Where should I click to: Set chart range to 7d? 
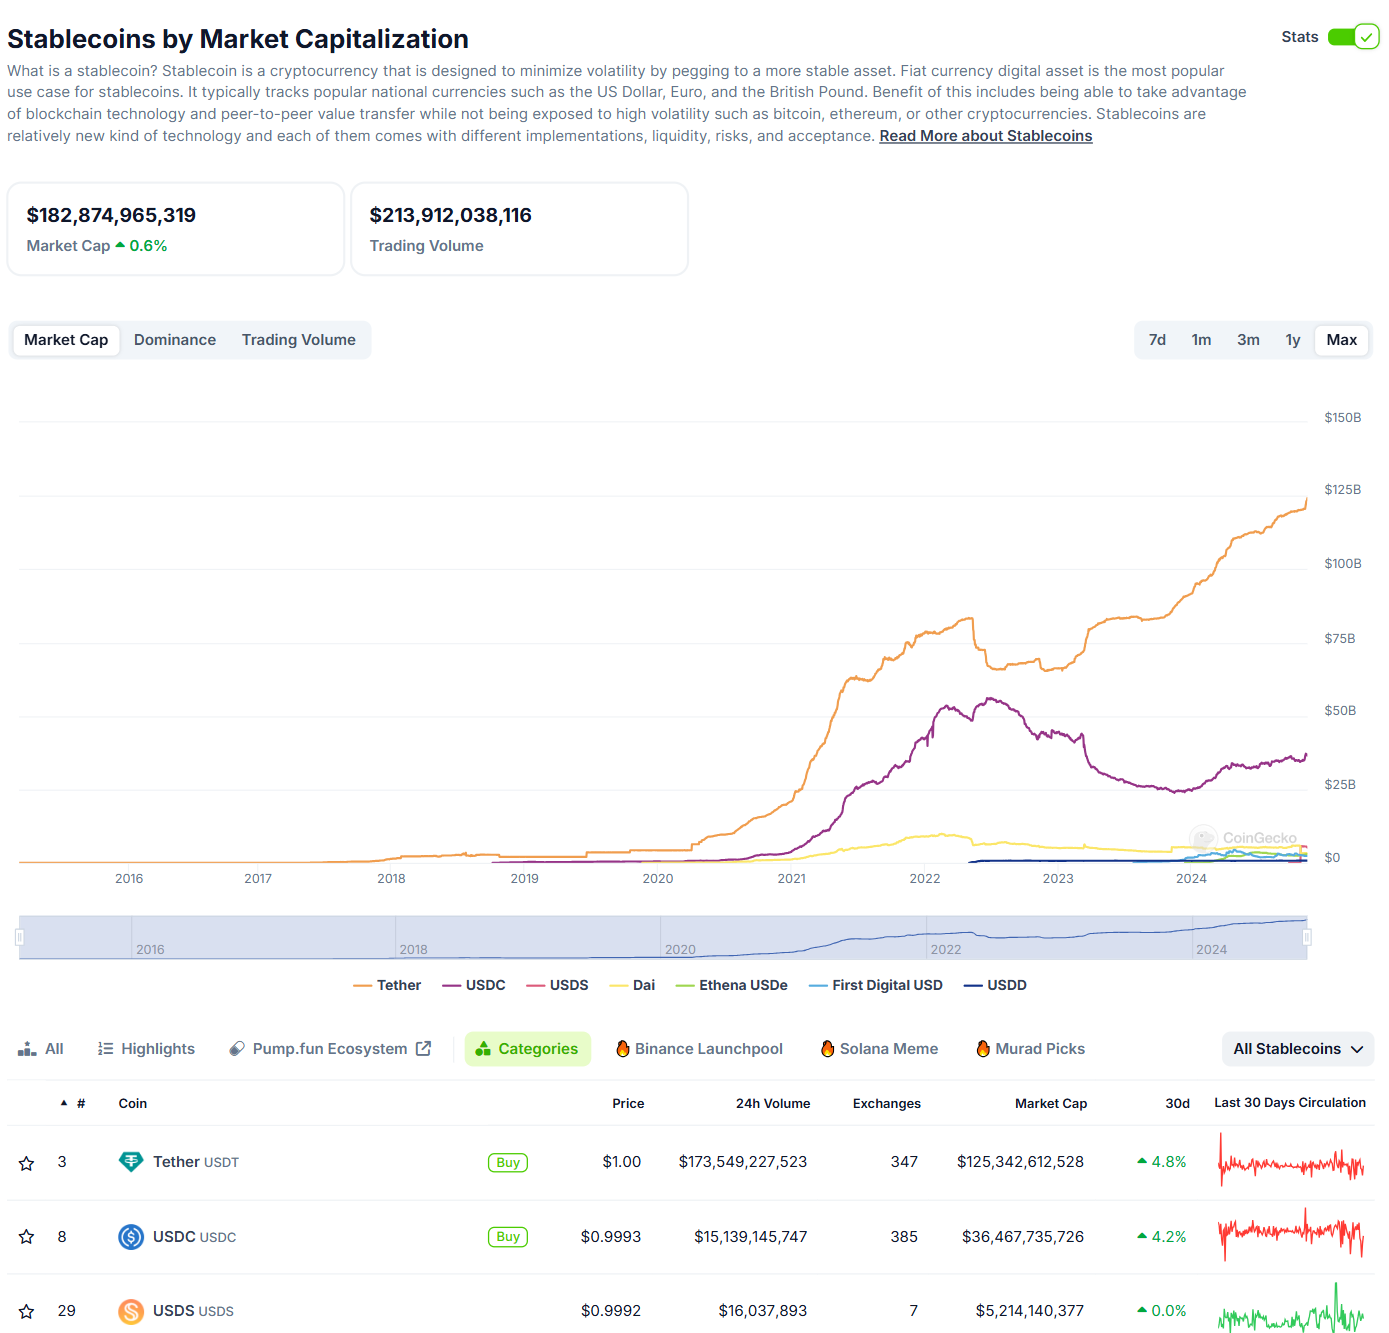point(1157,340)
